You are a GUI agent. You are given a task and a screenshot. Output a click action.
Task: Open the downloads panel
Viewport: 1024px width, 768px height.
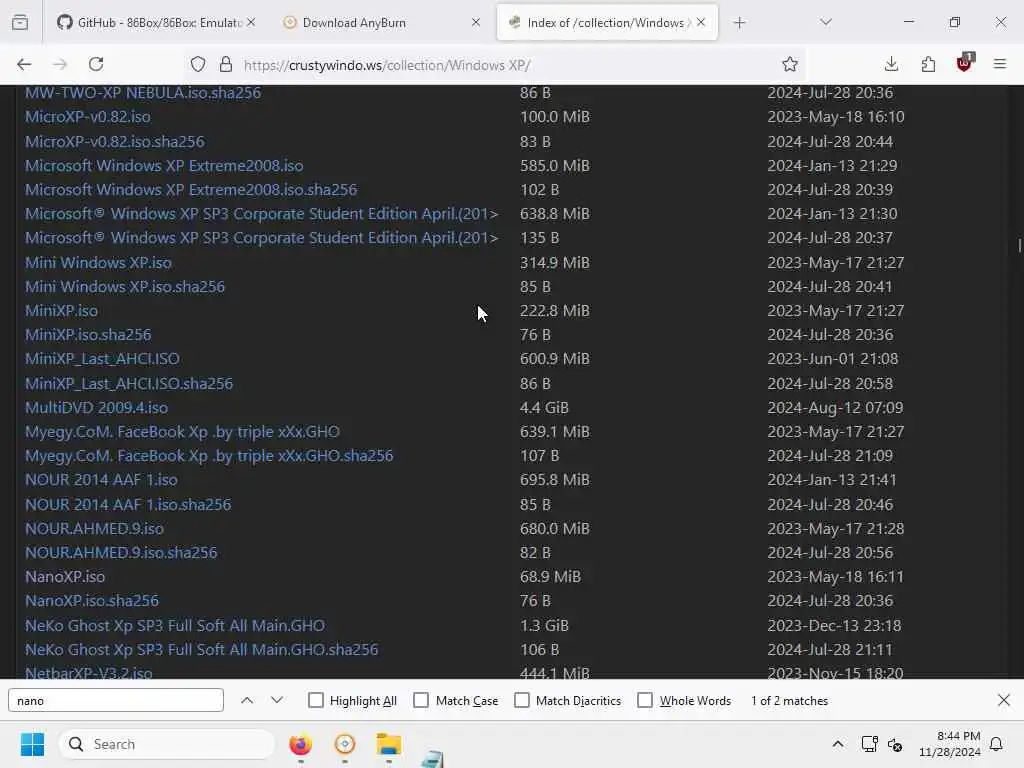pyautogui.click(x=891, y=64)
